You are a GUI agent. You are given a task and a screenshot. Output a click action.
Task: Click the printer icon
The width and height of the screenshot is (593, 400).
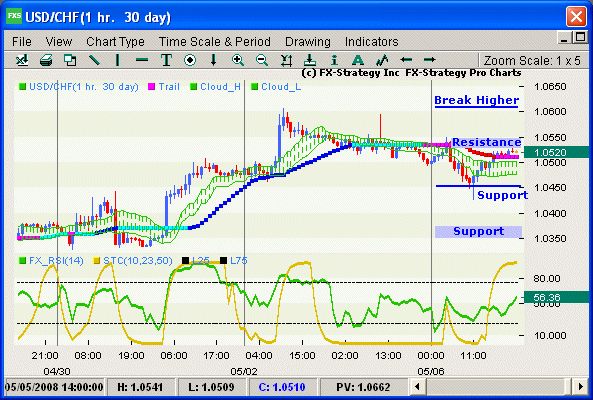click(x=46, y=60)
